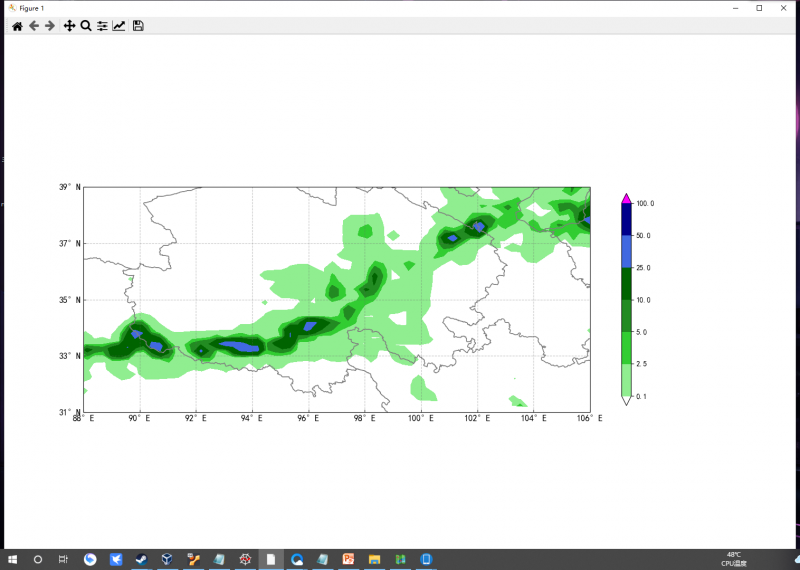
Task: Go forward to next view
Action: 50,26
